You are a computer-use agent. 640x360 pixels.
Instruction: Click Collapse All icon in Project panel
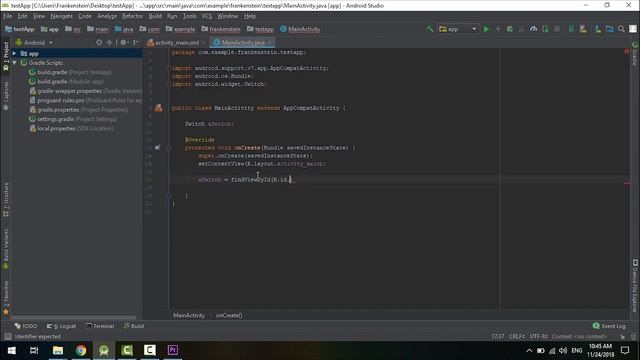109,42
